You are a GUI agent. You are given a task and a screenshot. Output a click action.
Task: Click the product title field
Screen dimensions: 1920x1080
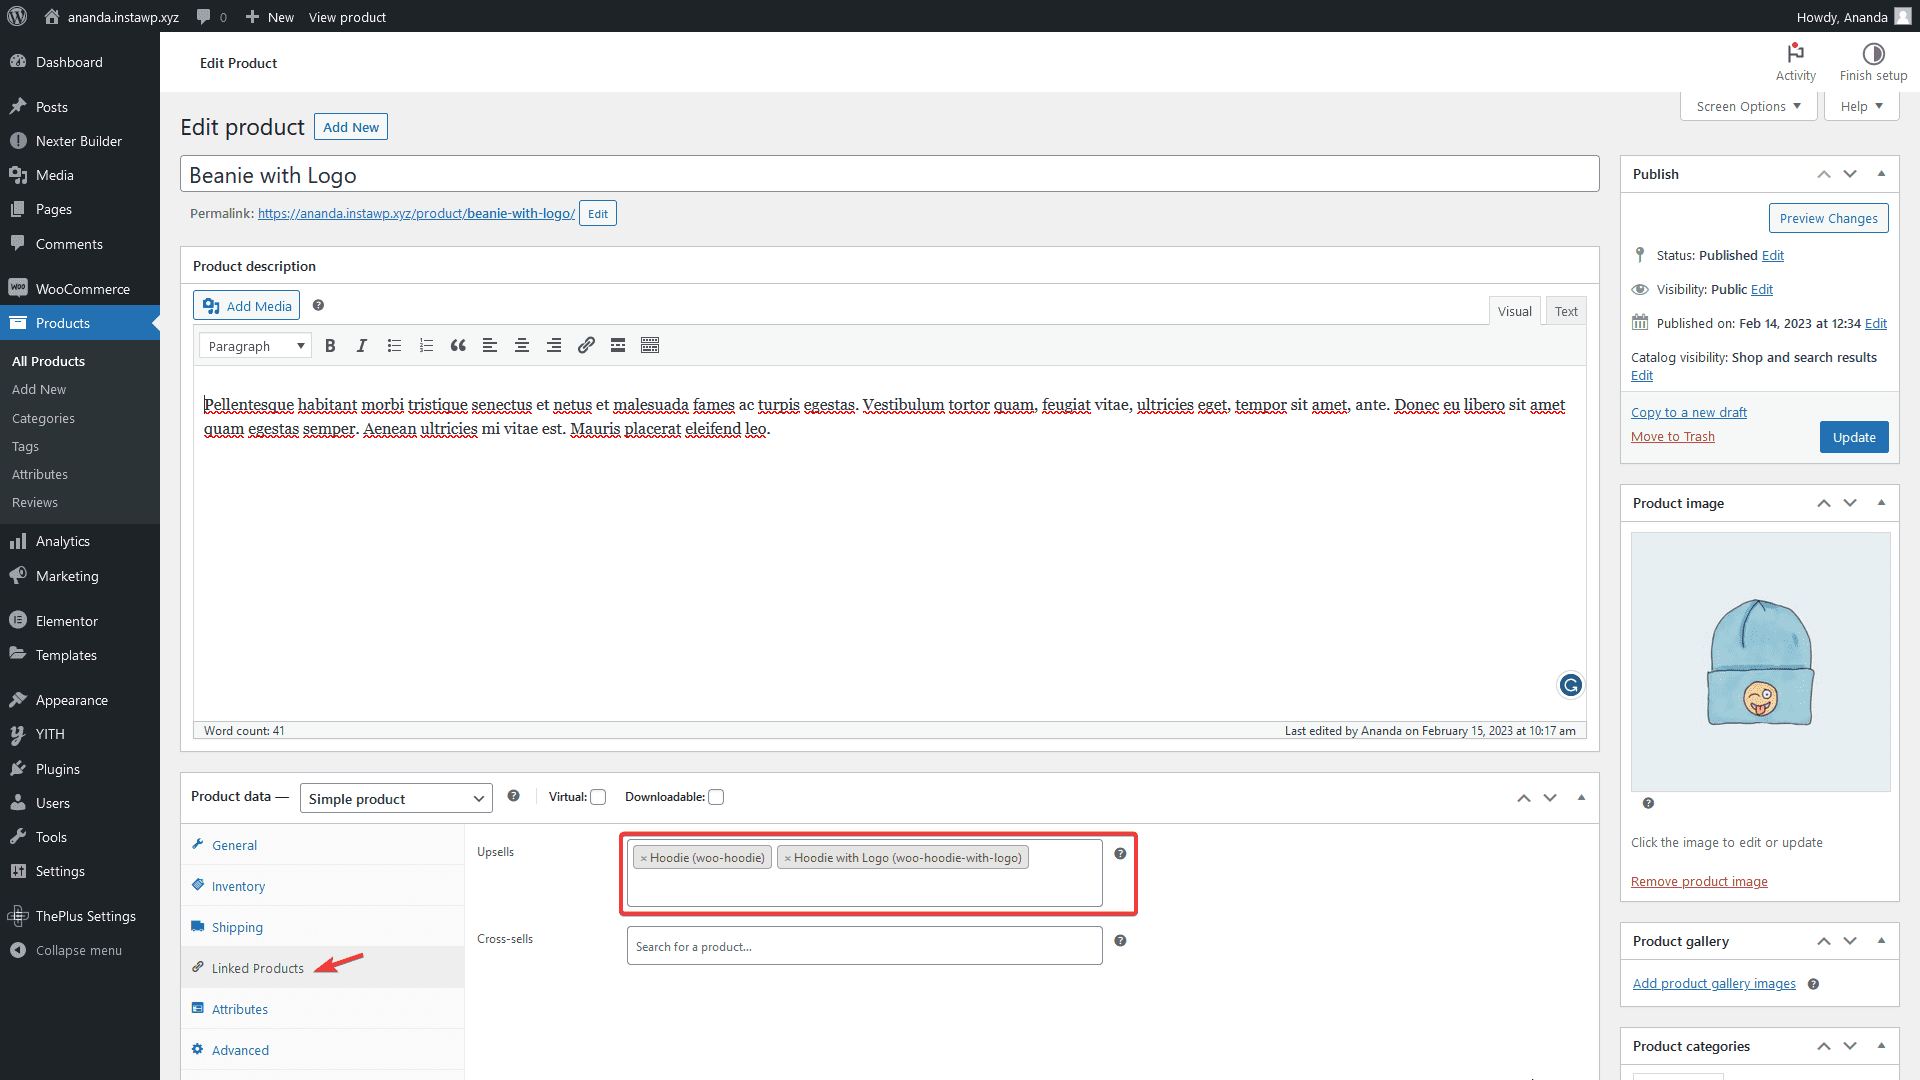point(890,175)
